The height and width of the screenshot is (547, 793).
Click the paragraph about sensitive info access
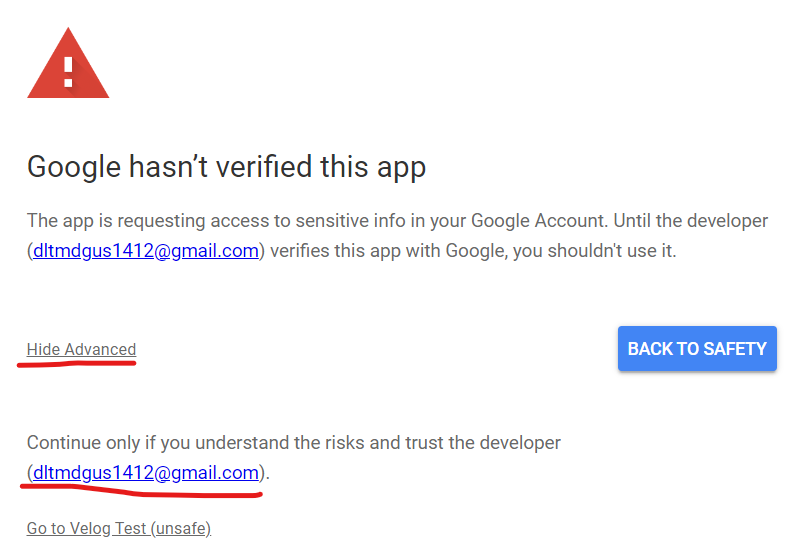coord(398,236)
